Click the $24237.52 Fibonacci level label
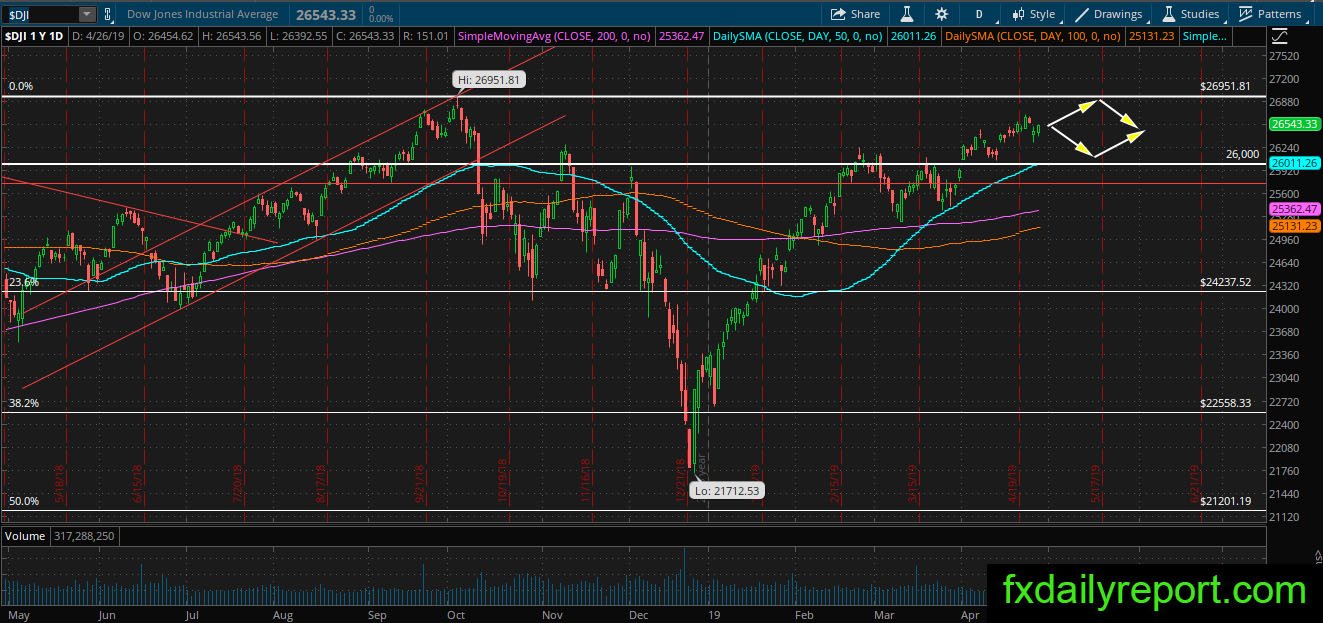Viewport: 1323px width, 623px height. pos(1225,283)
